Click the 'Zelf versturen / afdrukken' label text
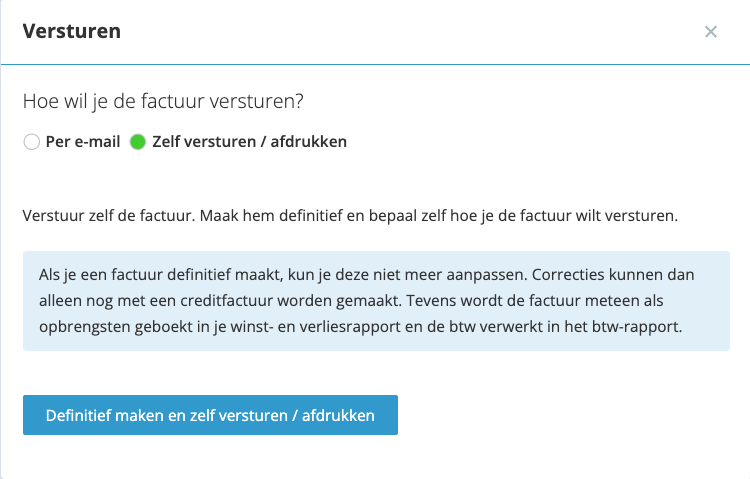The image size is (750, 479). point(249,142)
